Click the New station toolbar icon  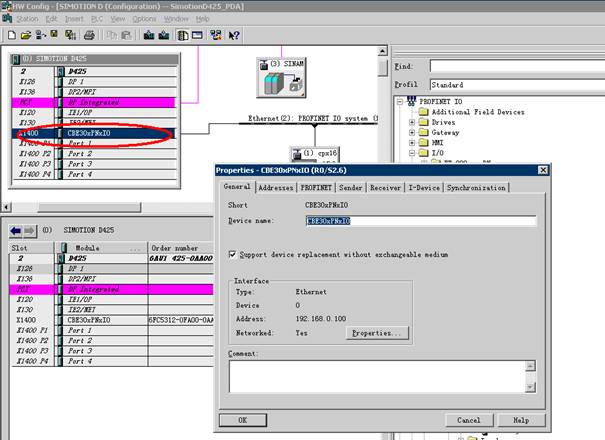point(8,34)
